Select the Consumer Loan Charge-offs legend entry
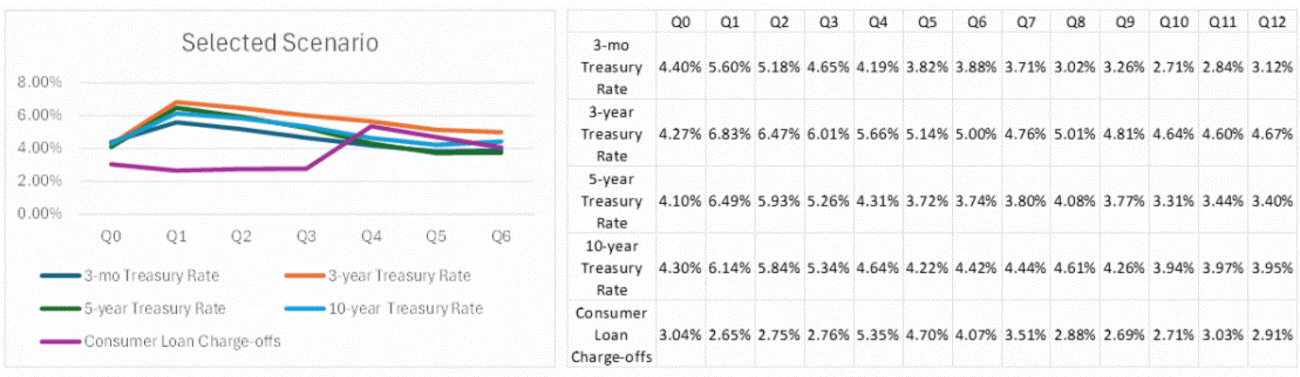 pos(160,341)
